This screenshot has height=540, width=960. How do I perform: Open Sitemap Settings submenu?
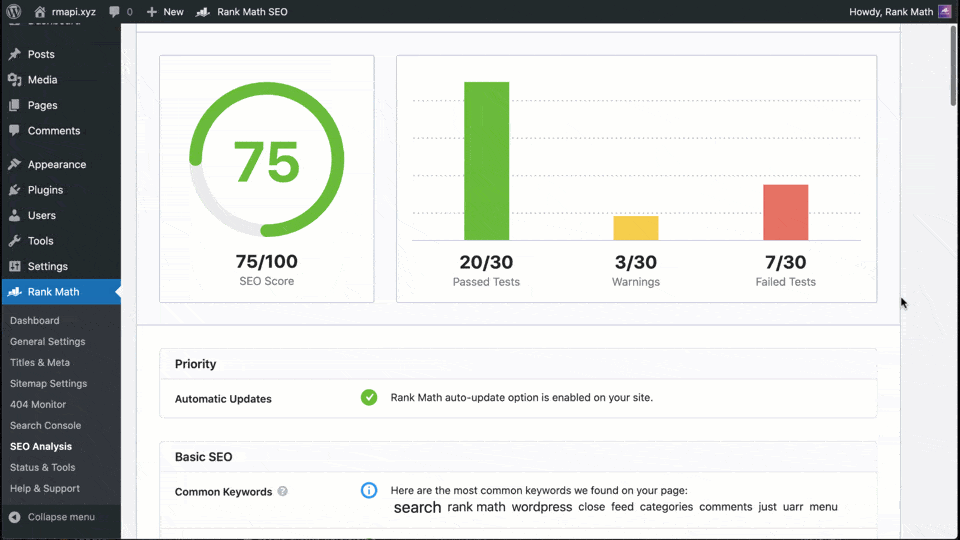(x=48, y=383)
